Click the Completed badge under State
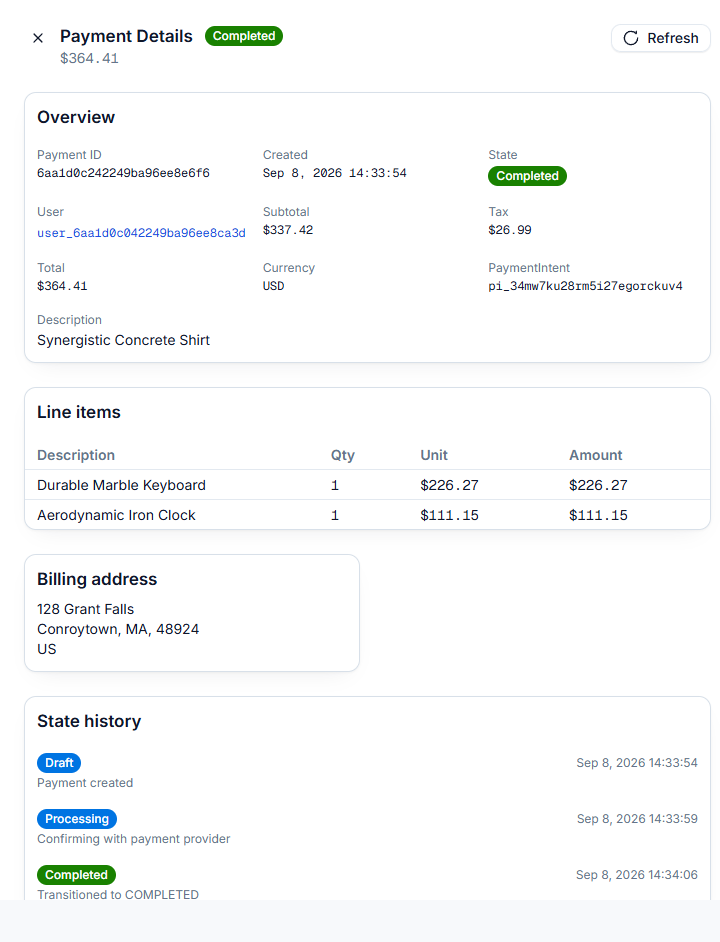This screenshot has width=720, height=942. [527, 176]
